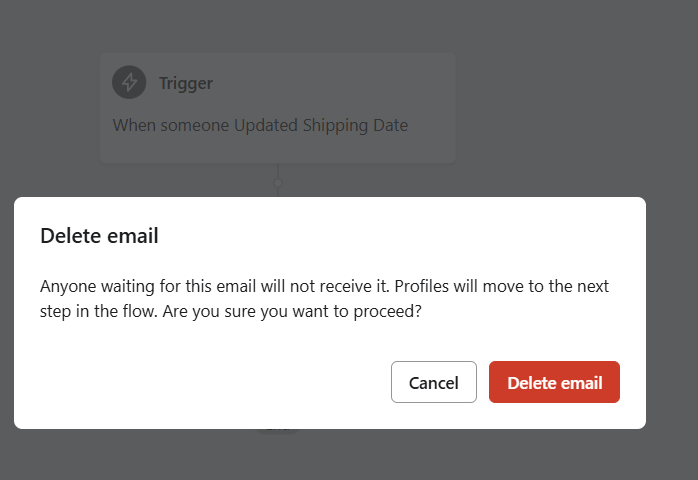Click the 'When someone Updated Shipping Date' text
This screenshot has height=480, width=698.
[x=260, y=125]
